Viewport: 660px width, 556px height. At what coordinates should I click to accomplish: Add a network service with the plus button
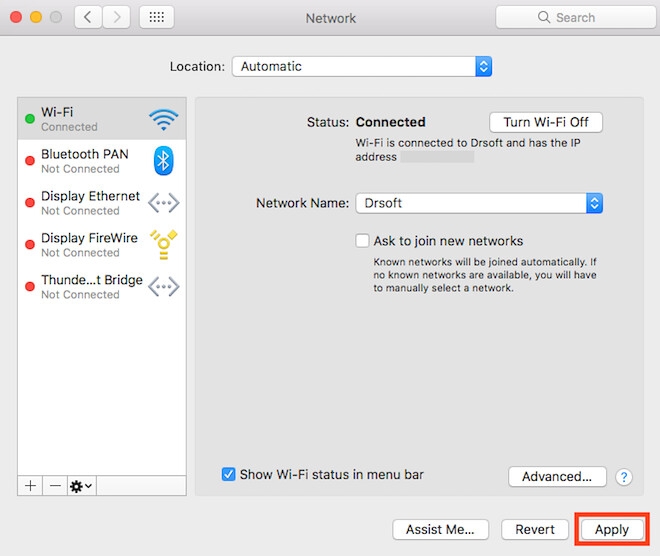tap(30, 486)
